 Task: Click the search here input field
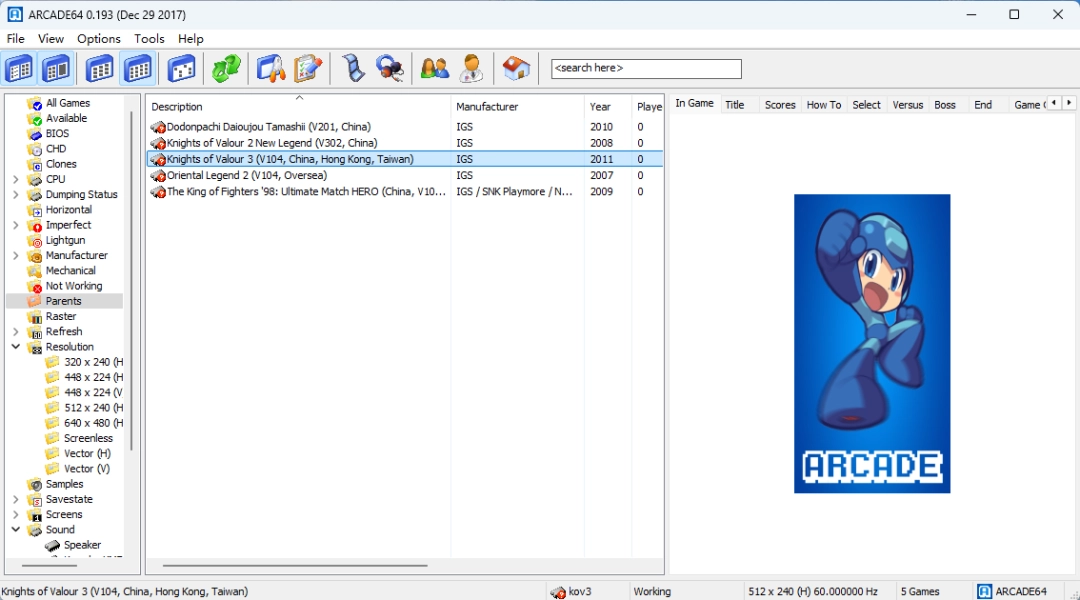coord(646,68)
